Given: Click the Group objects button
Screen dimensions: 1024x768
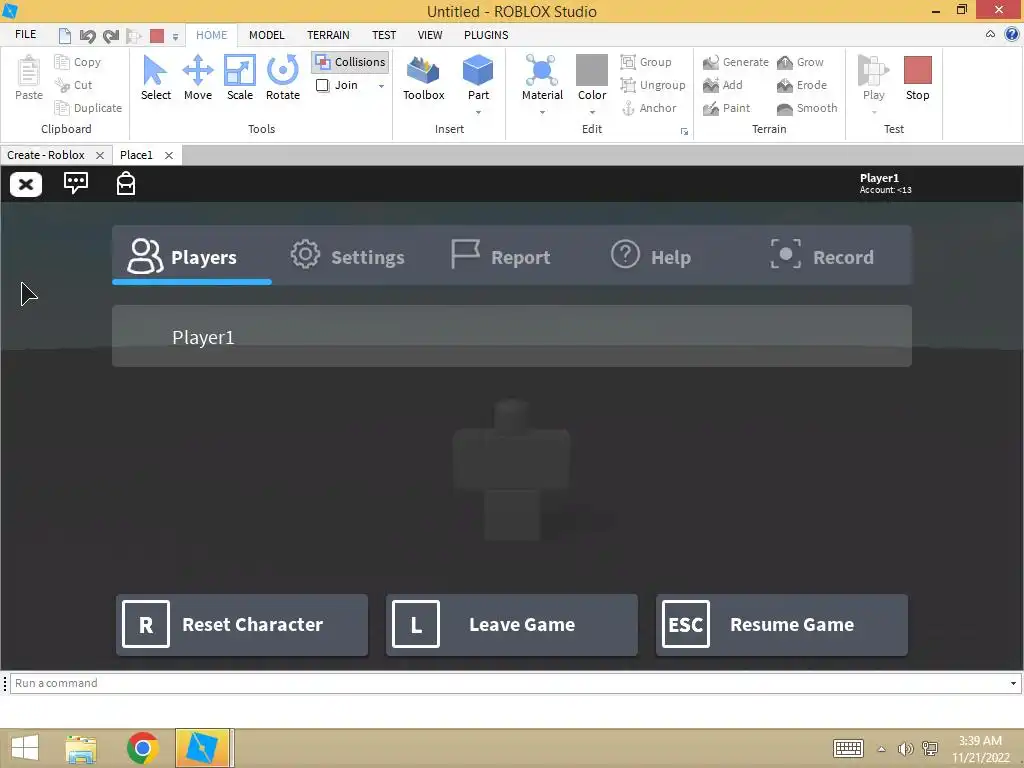Looking at the screenshot, I should coord(646,62).
